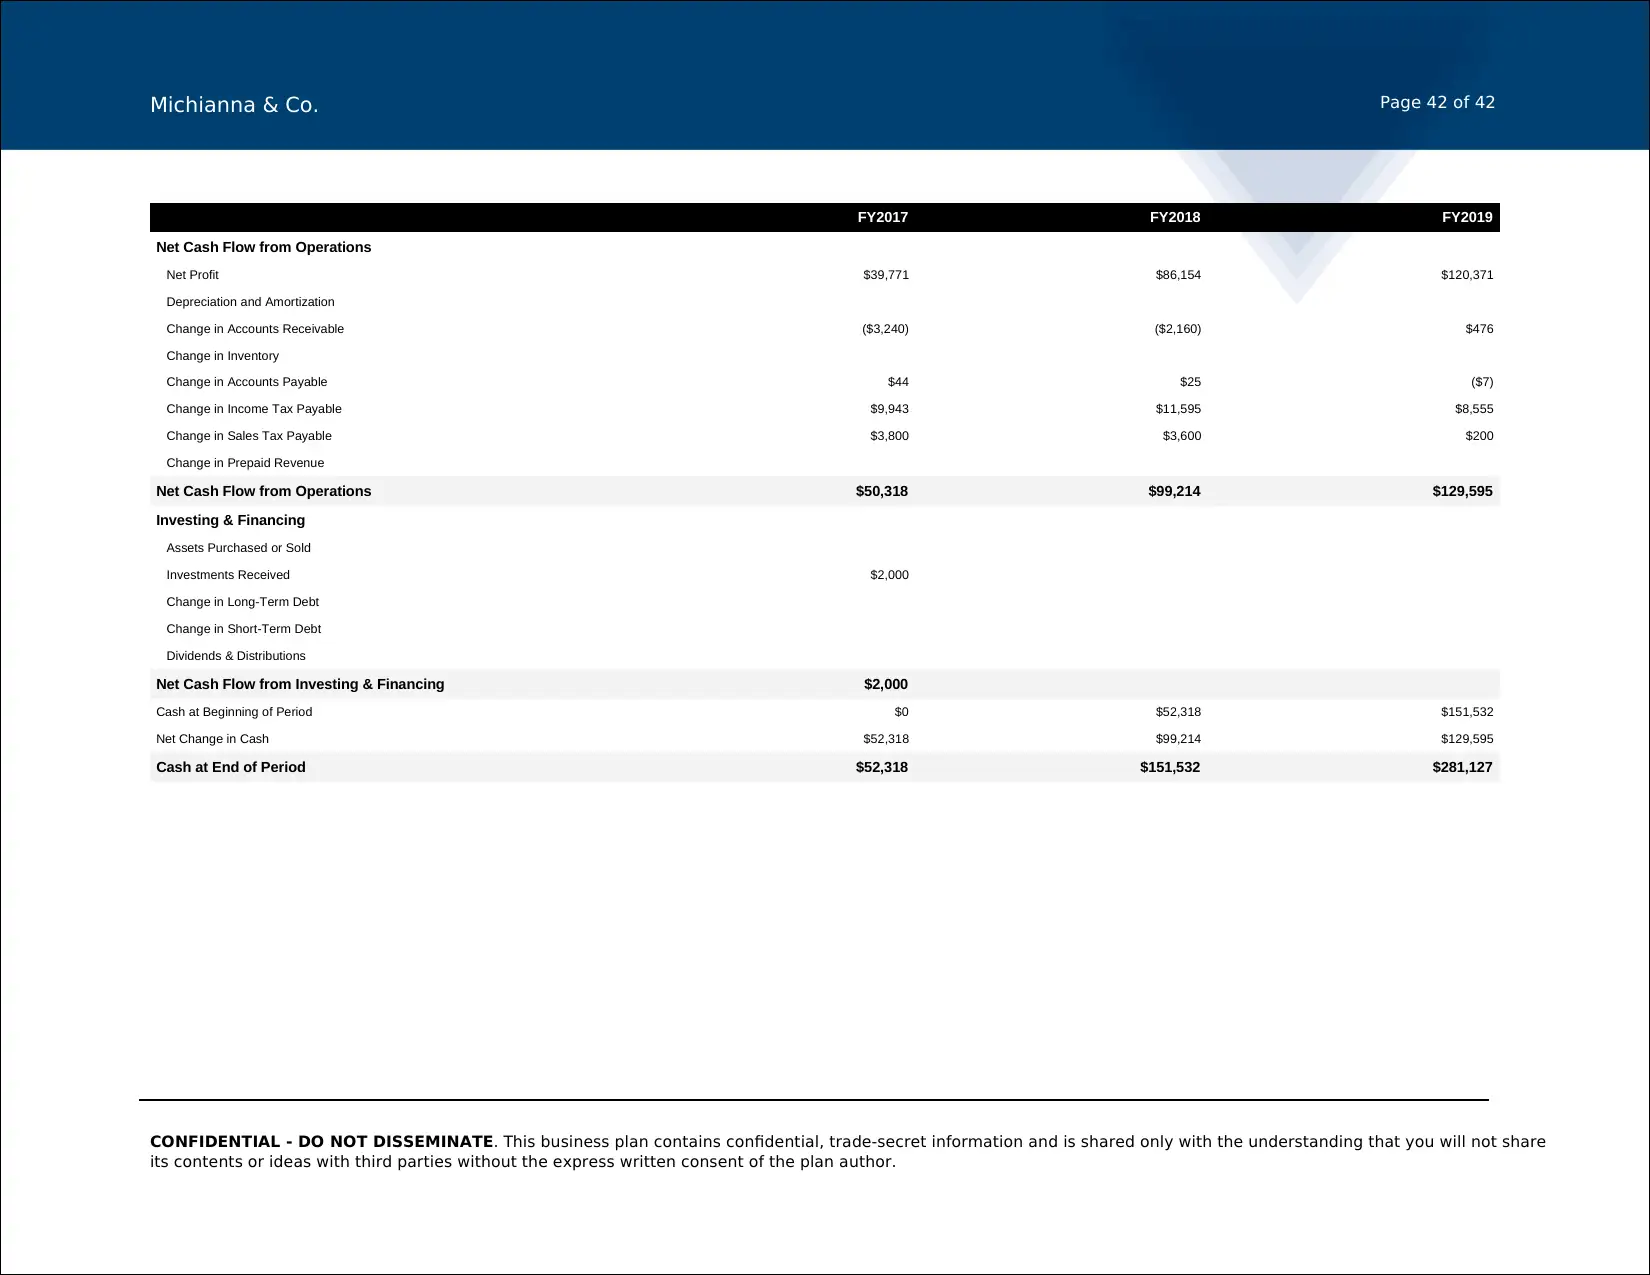Click Net Profit value $120,371

point(1467,275)
